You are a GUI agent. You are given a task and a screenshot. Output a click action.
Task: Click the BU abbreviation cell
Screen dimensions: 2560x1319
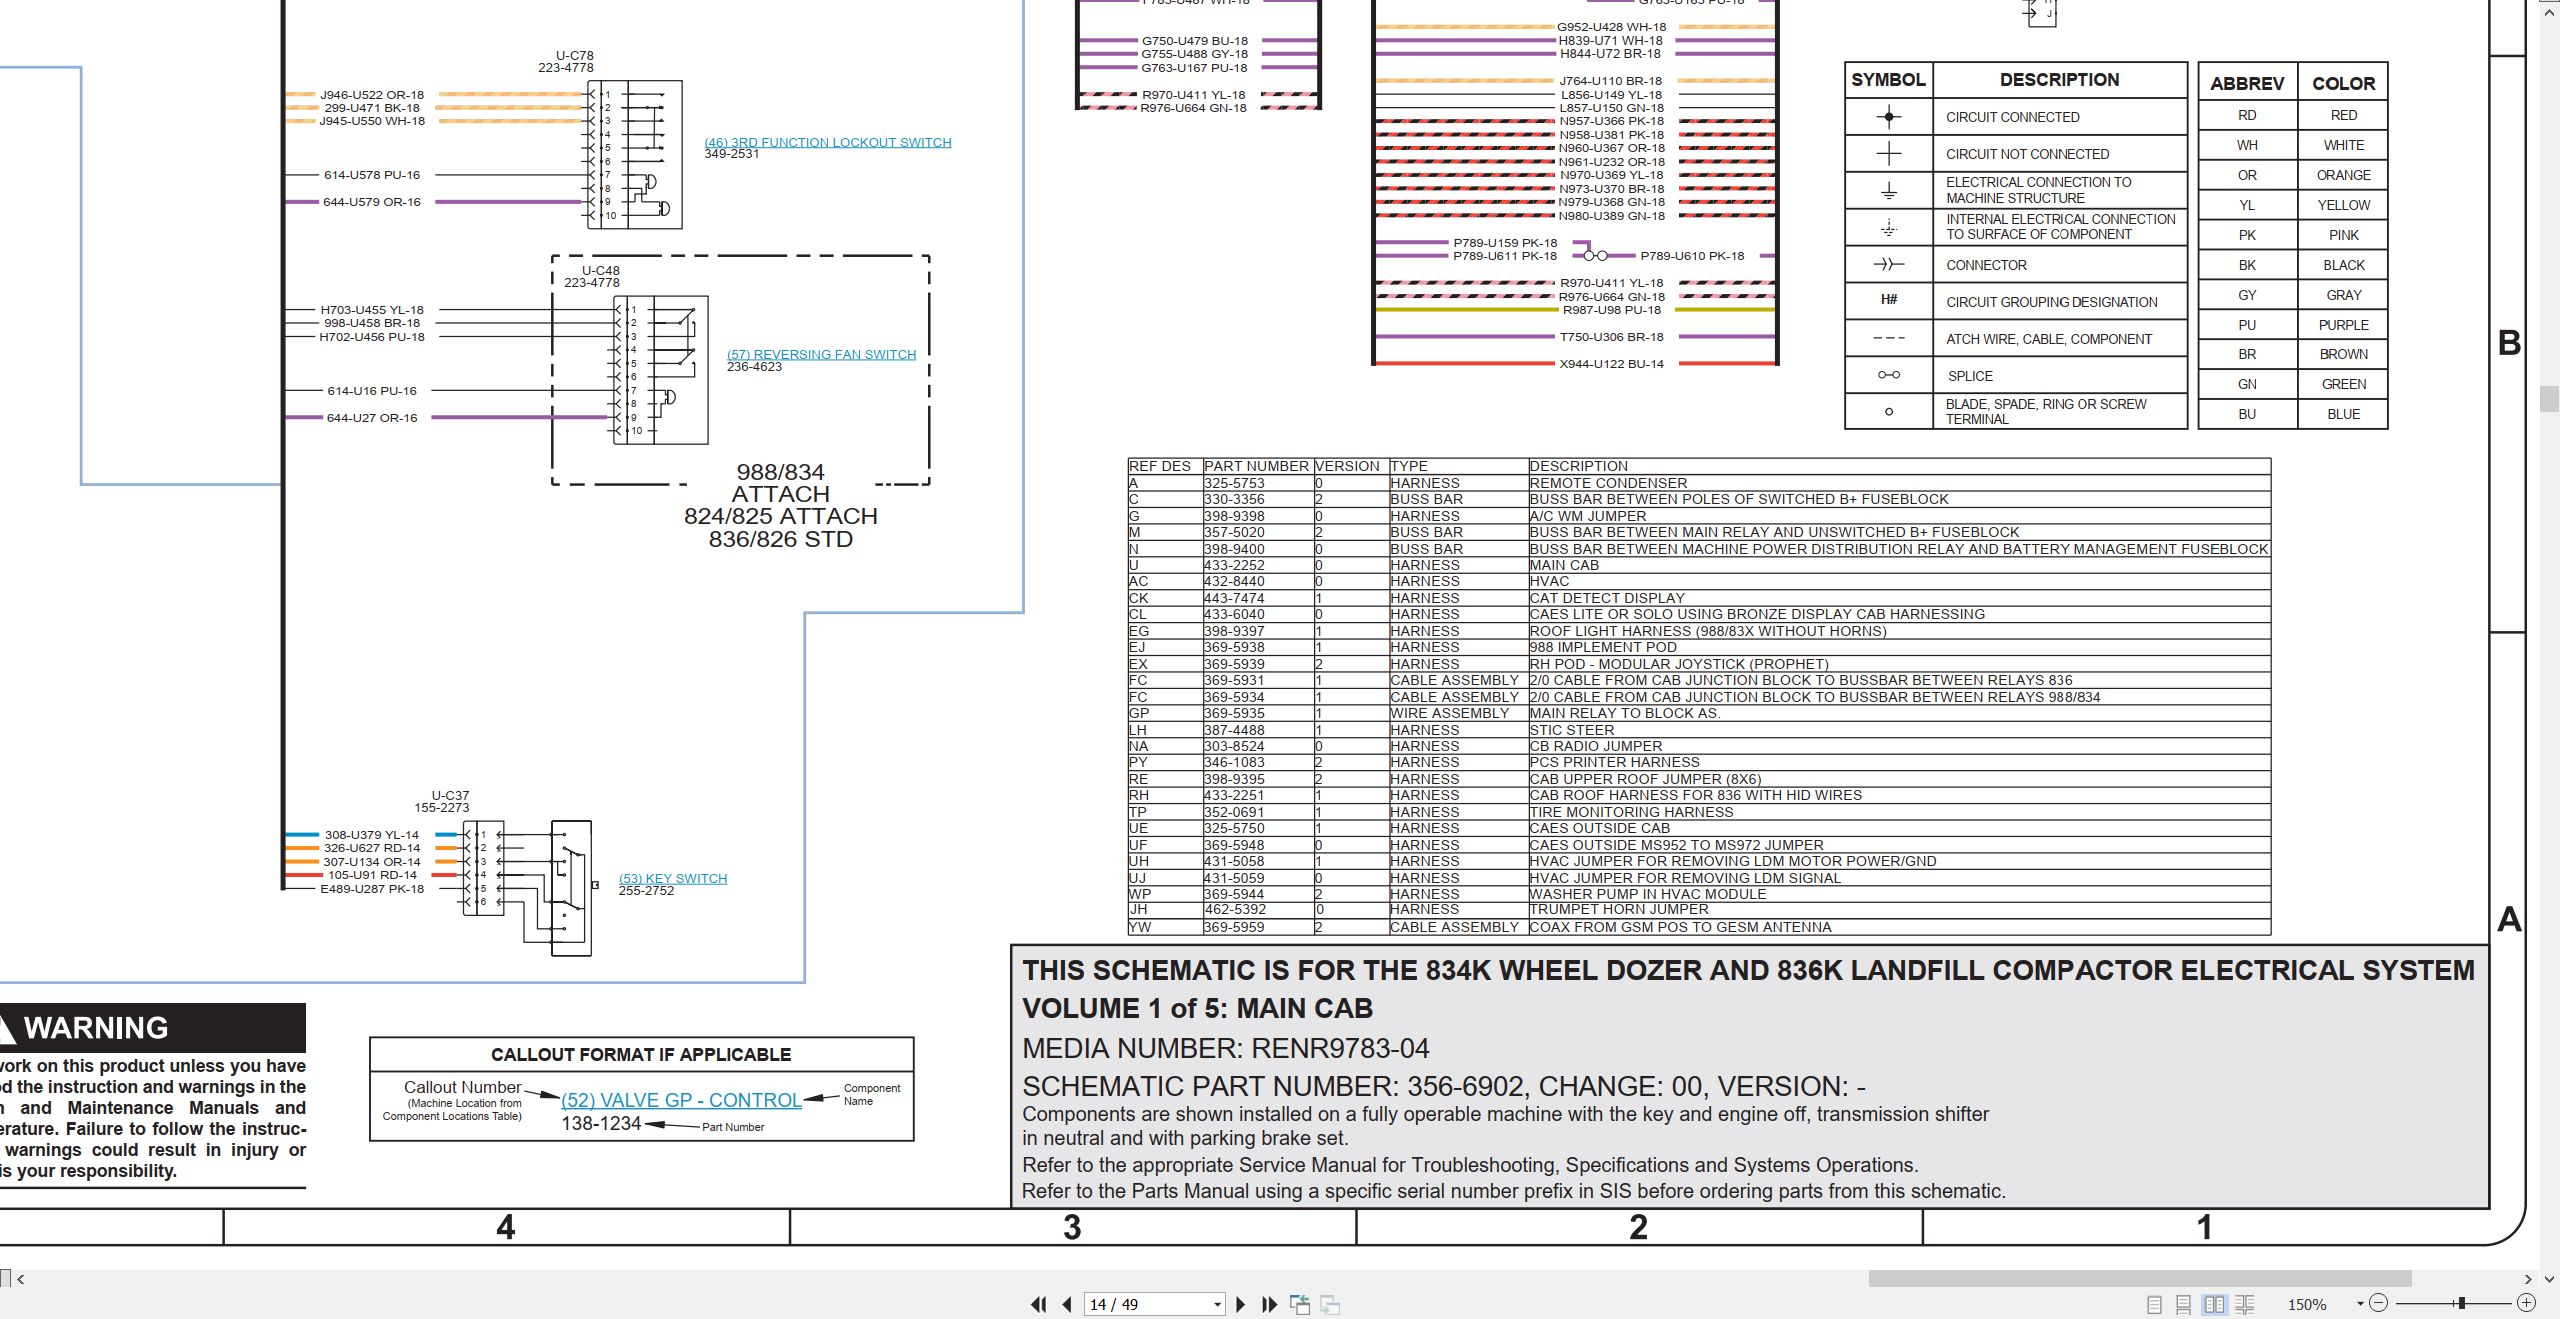click(x=2247, y=414)
